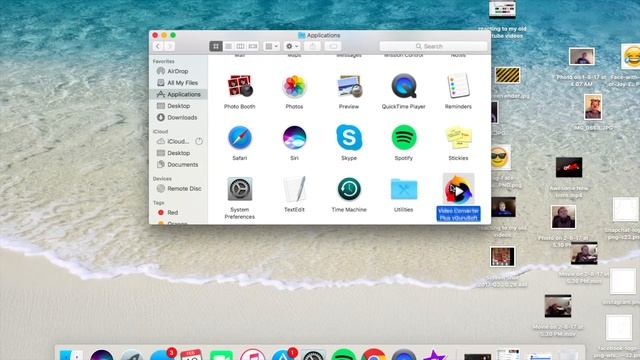Go back with Finder's back arrow

pos(158,46)
